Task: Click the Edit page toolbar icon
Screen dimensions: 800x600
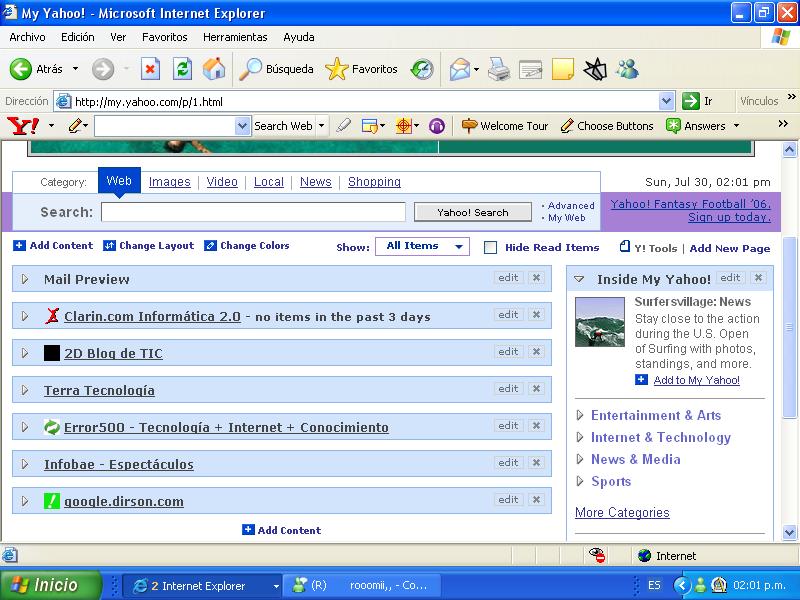Action: coord(531,69)
